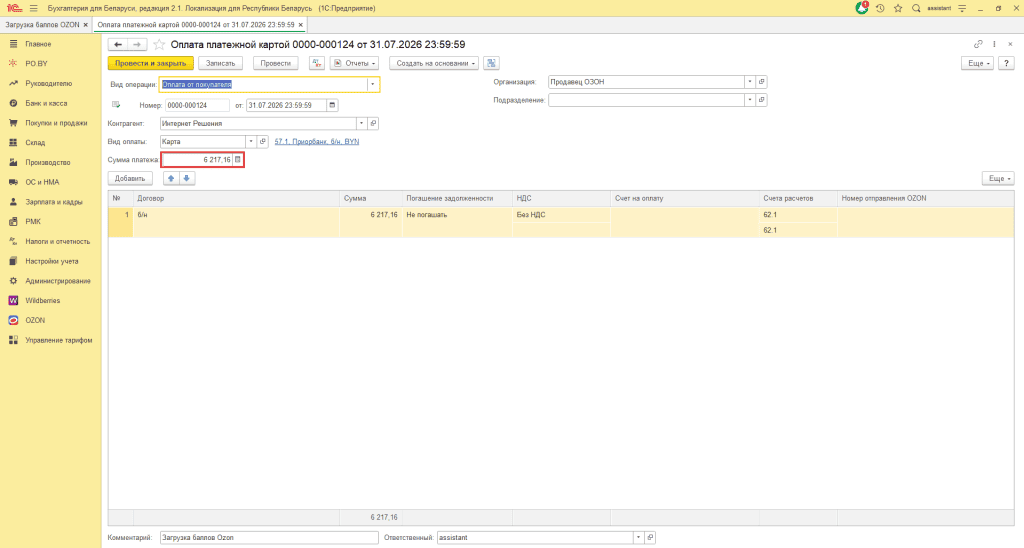Open the notifications bell icon

coord(862,8)
